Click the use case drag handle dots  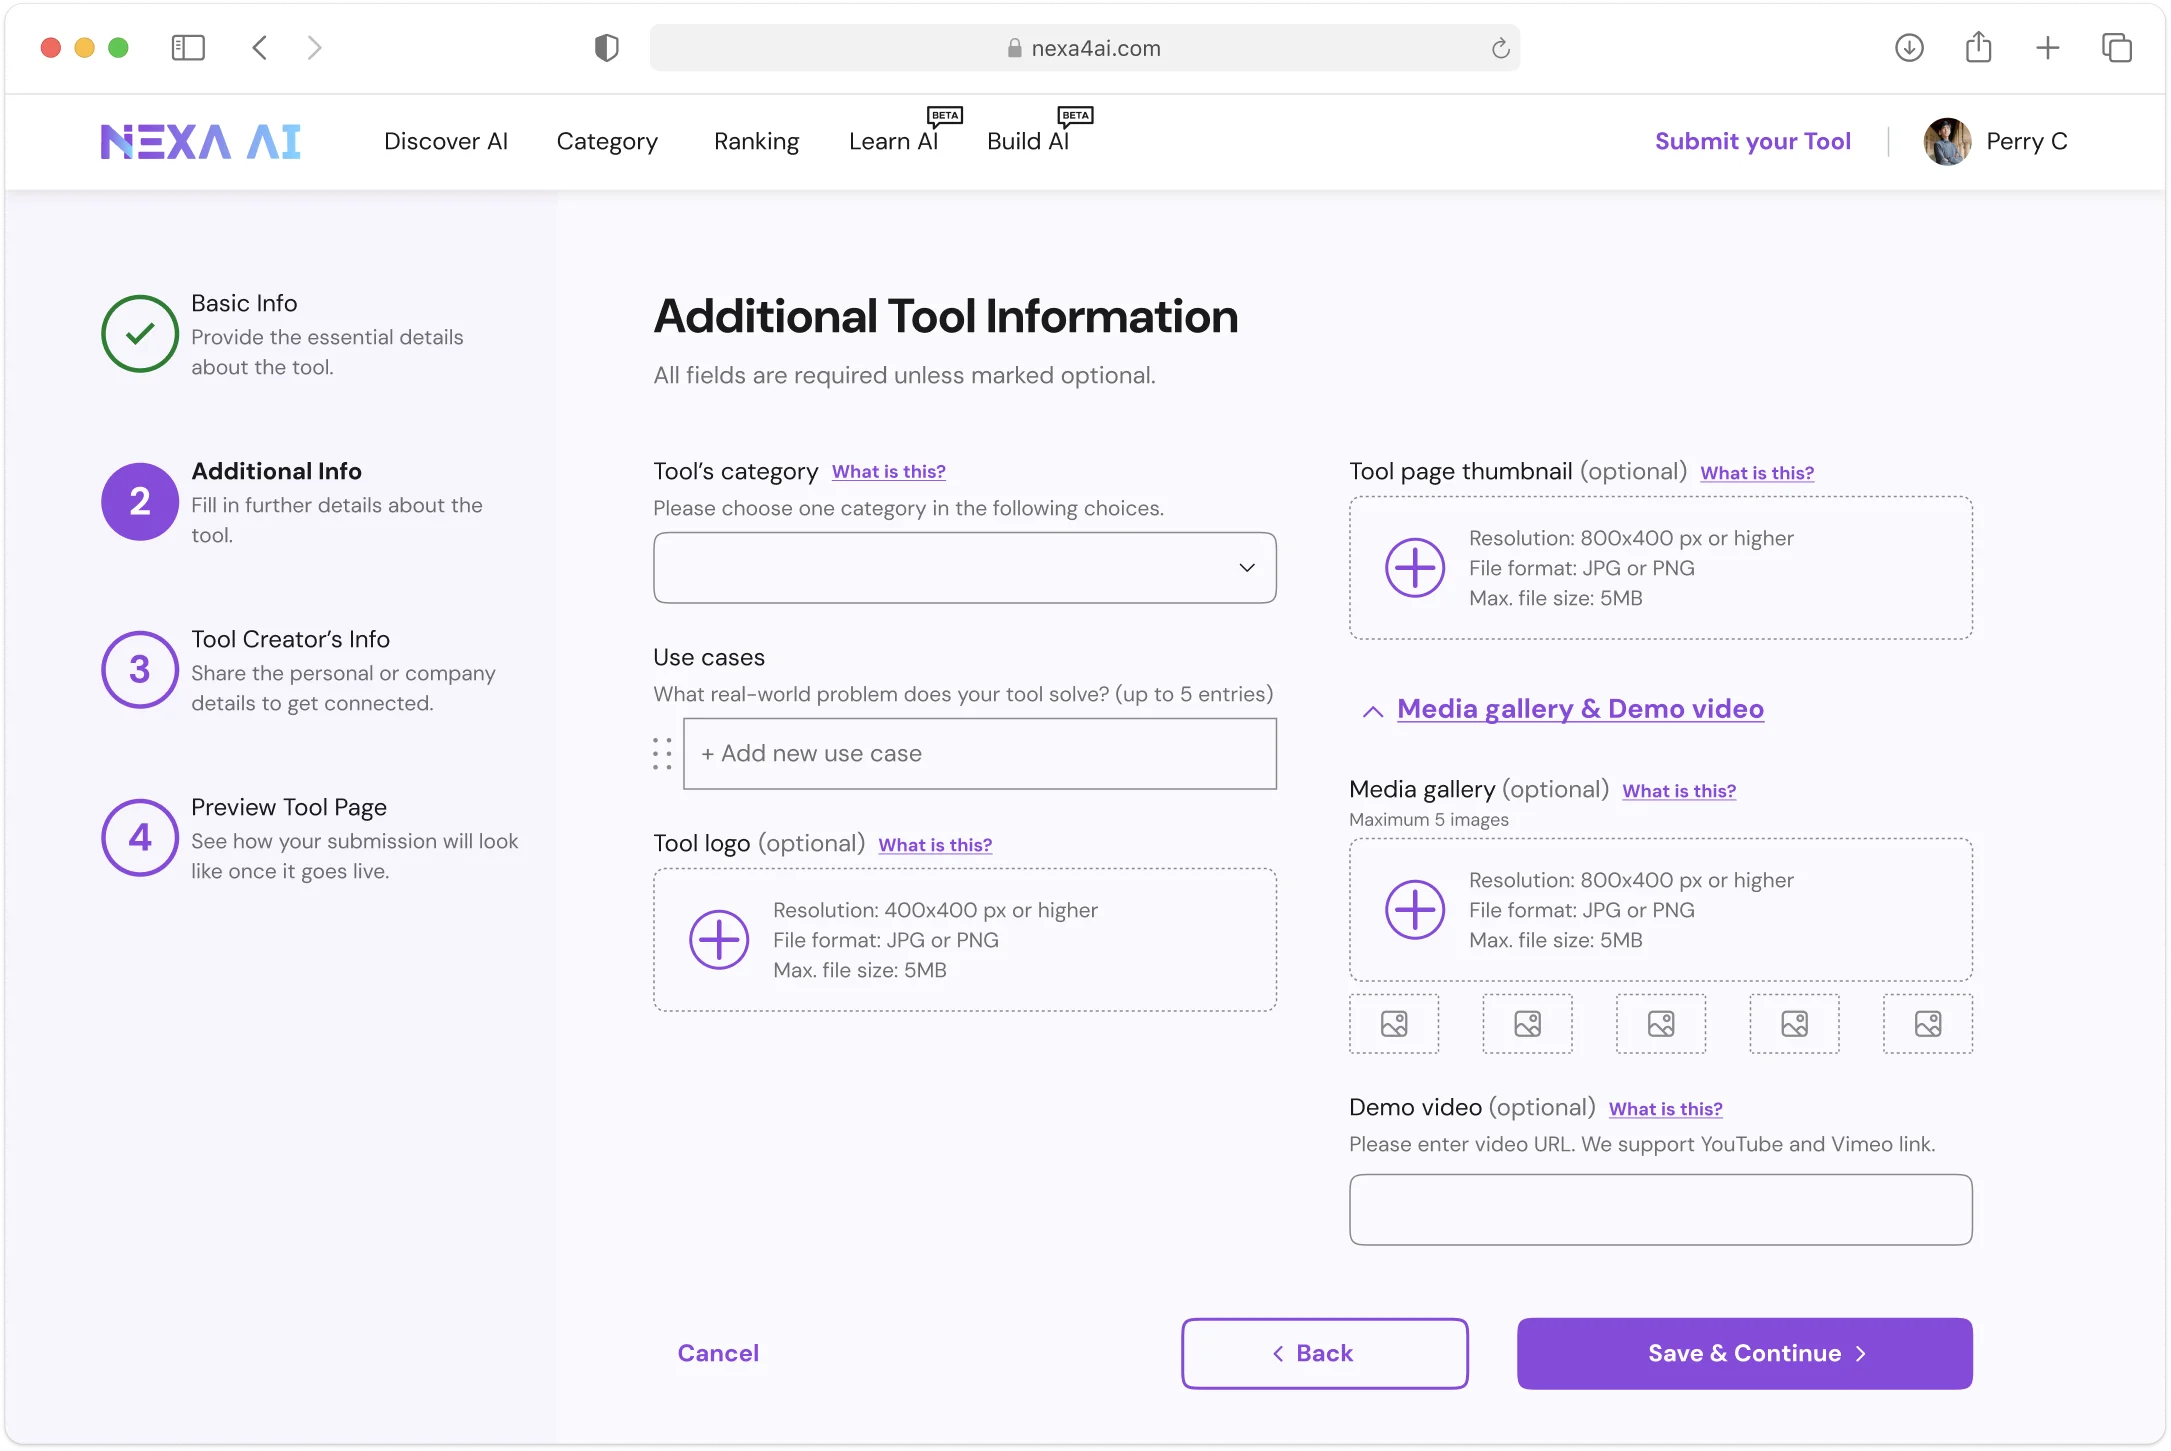click(662, 754)
